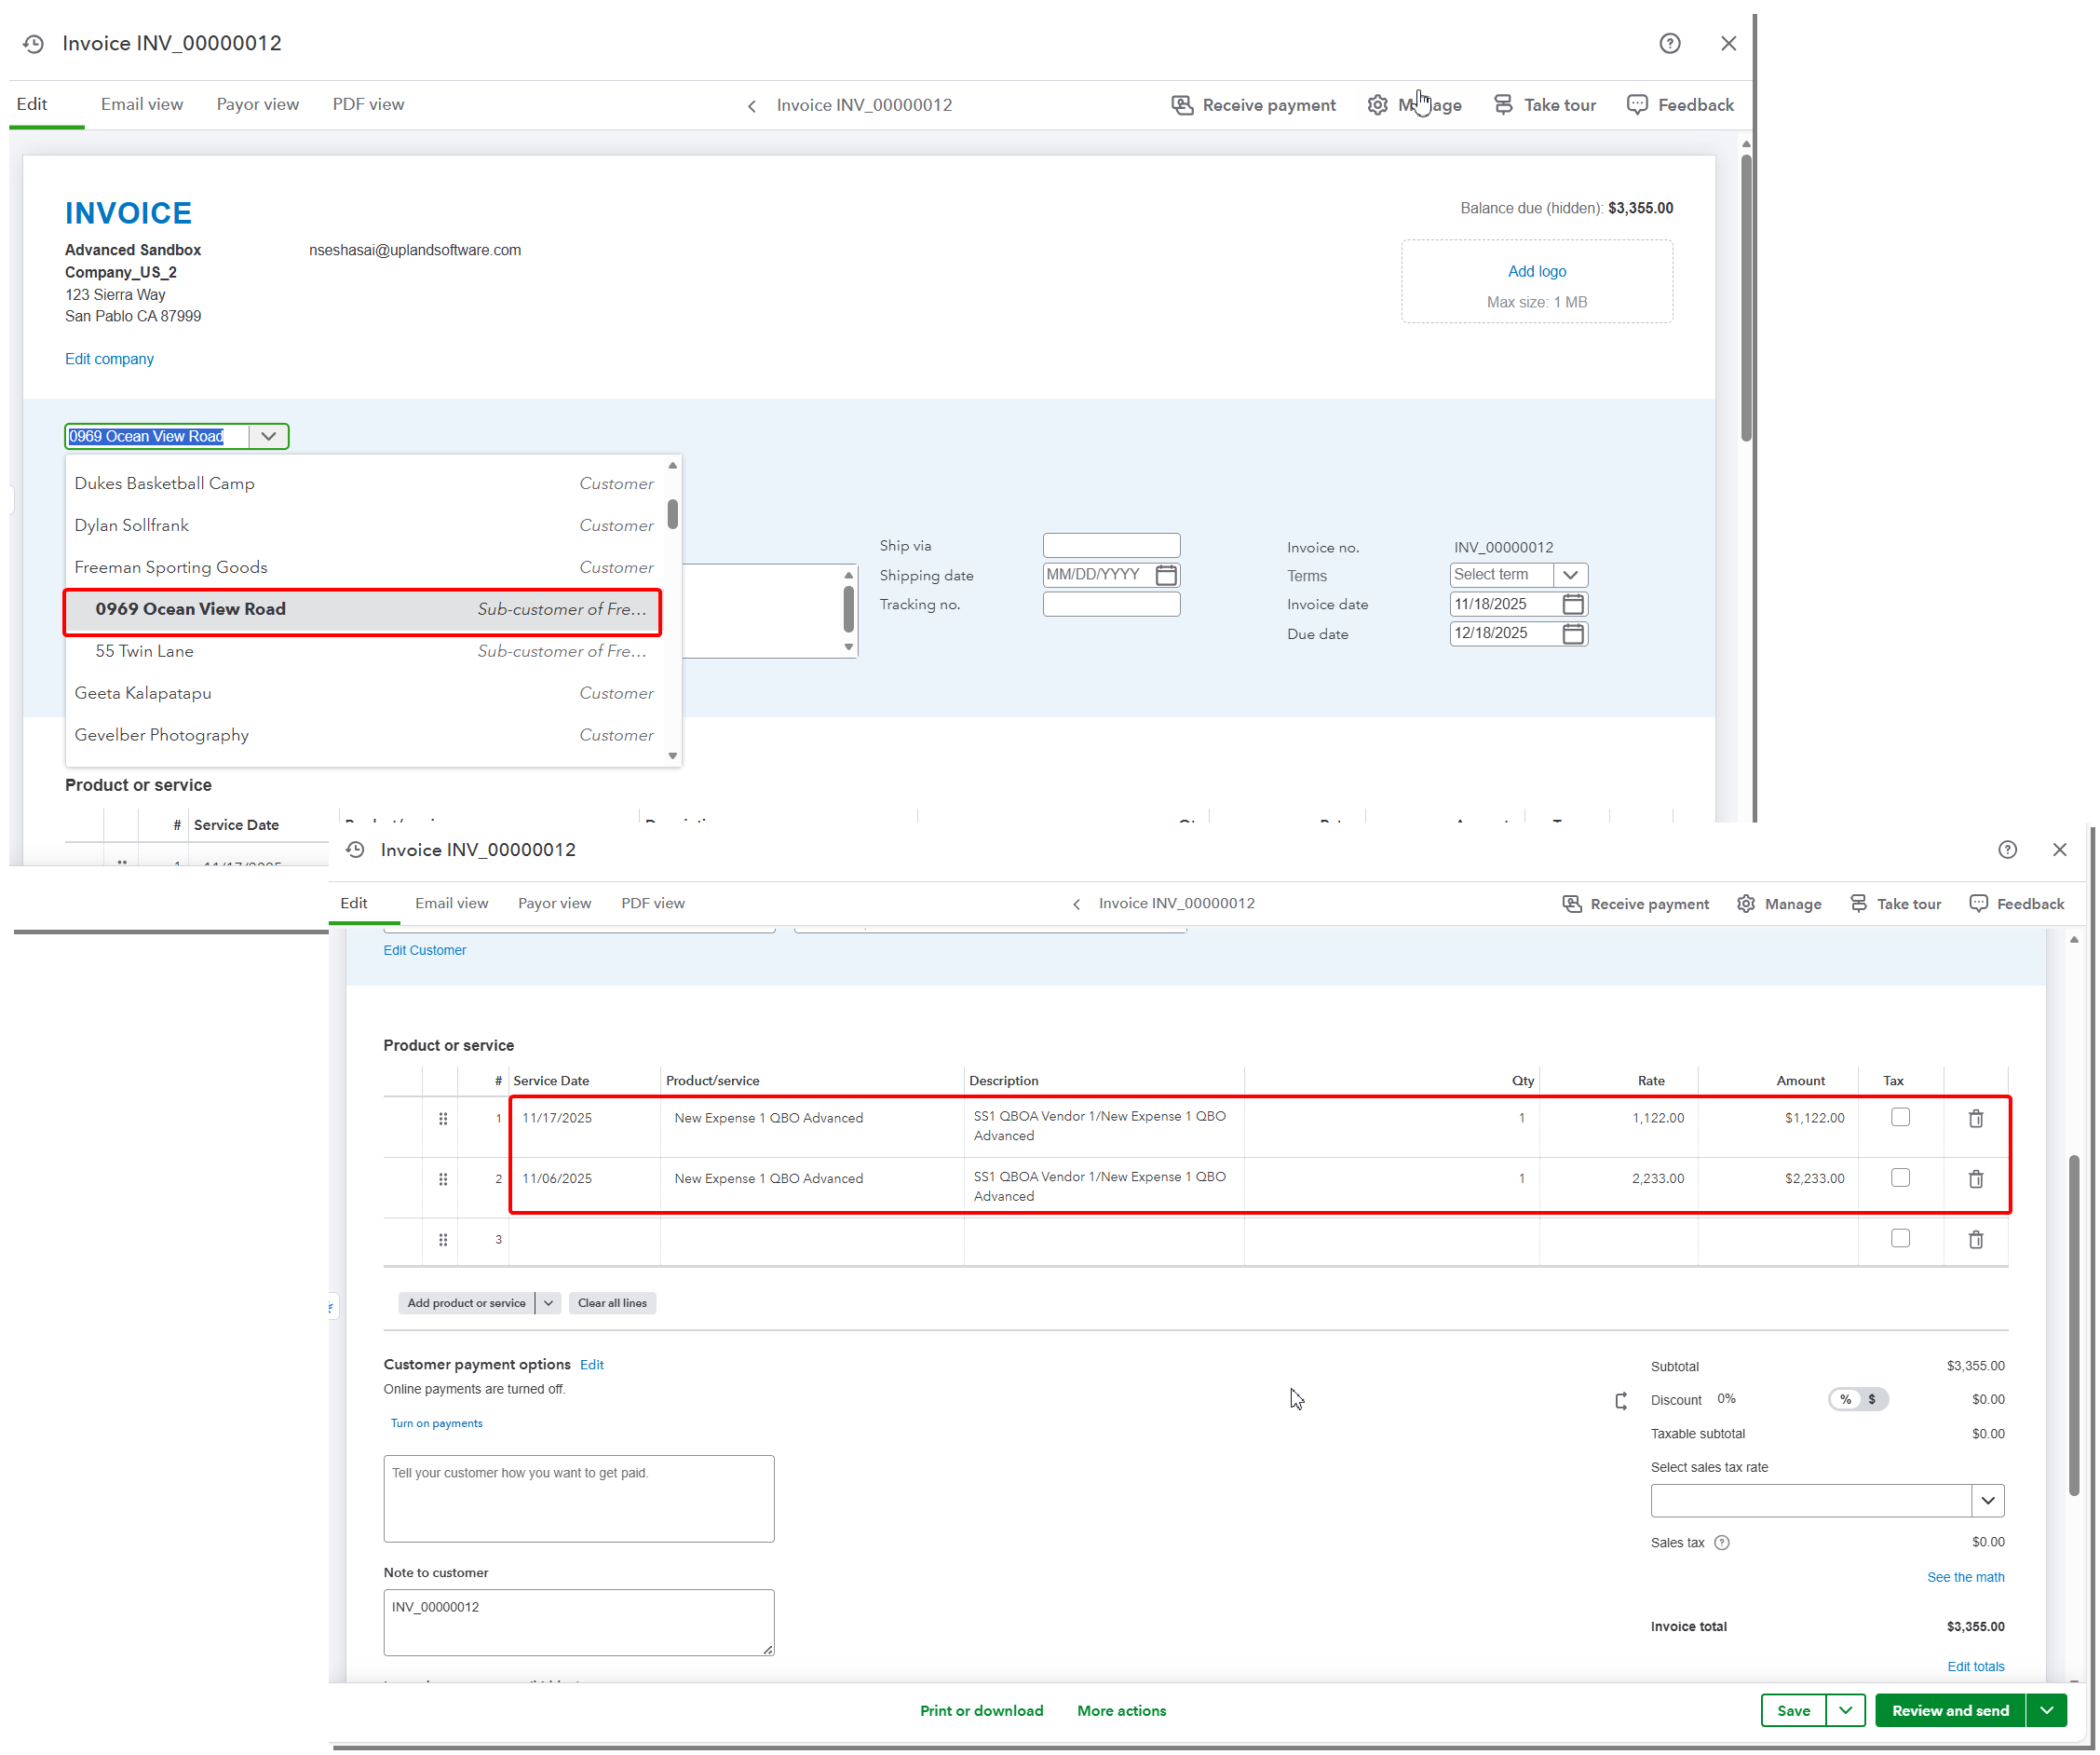The height and width of the screenshot is (1755, 2100).
Task: Click the Review and send button
Action: point(1949,1710)
